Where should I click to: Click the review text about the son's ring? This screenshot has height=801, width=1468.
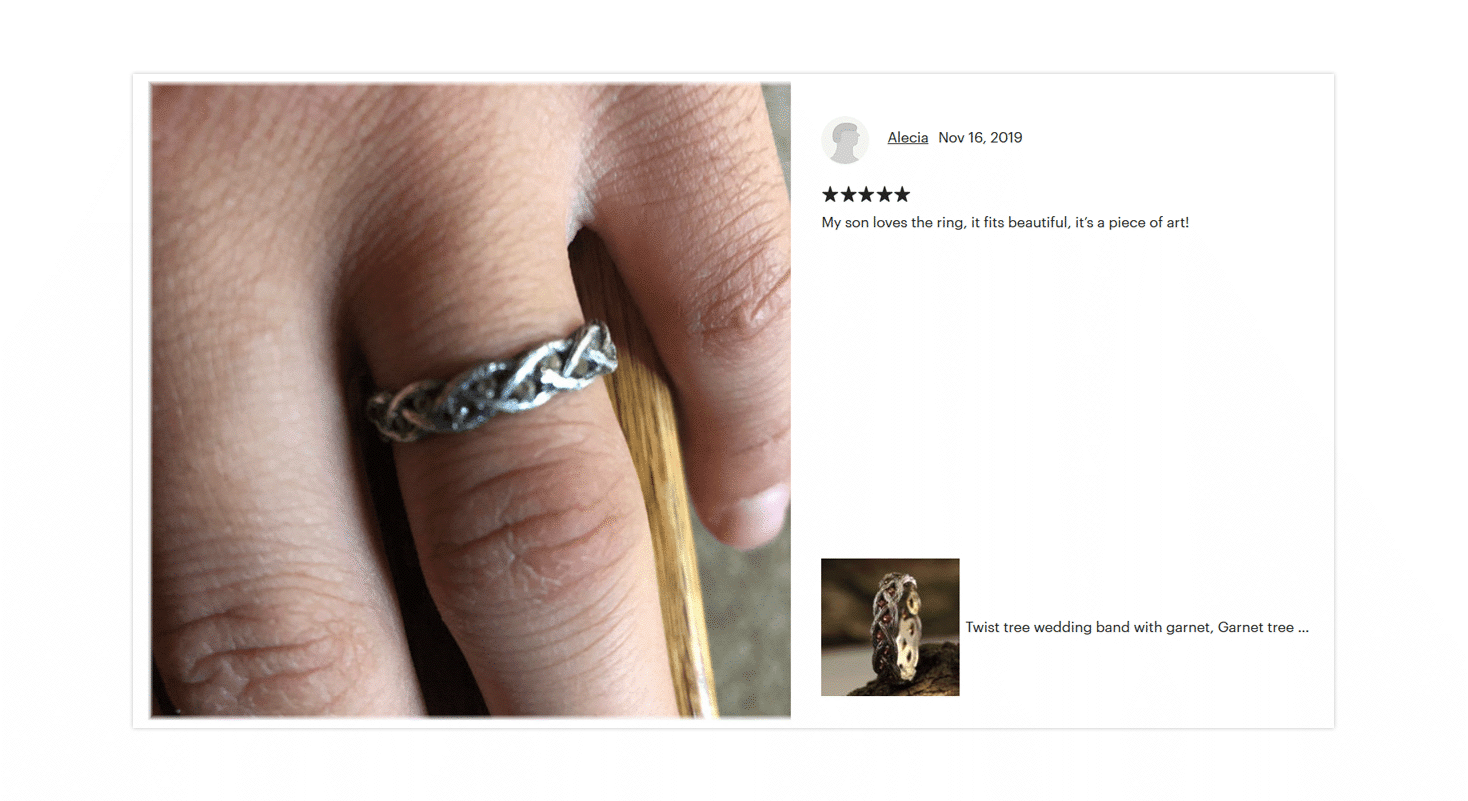pos(1005,222)
